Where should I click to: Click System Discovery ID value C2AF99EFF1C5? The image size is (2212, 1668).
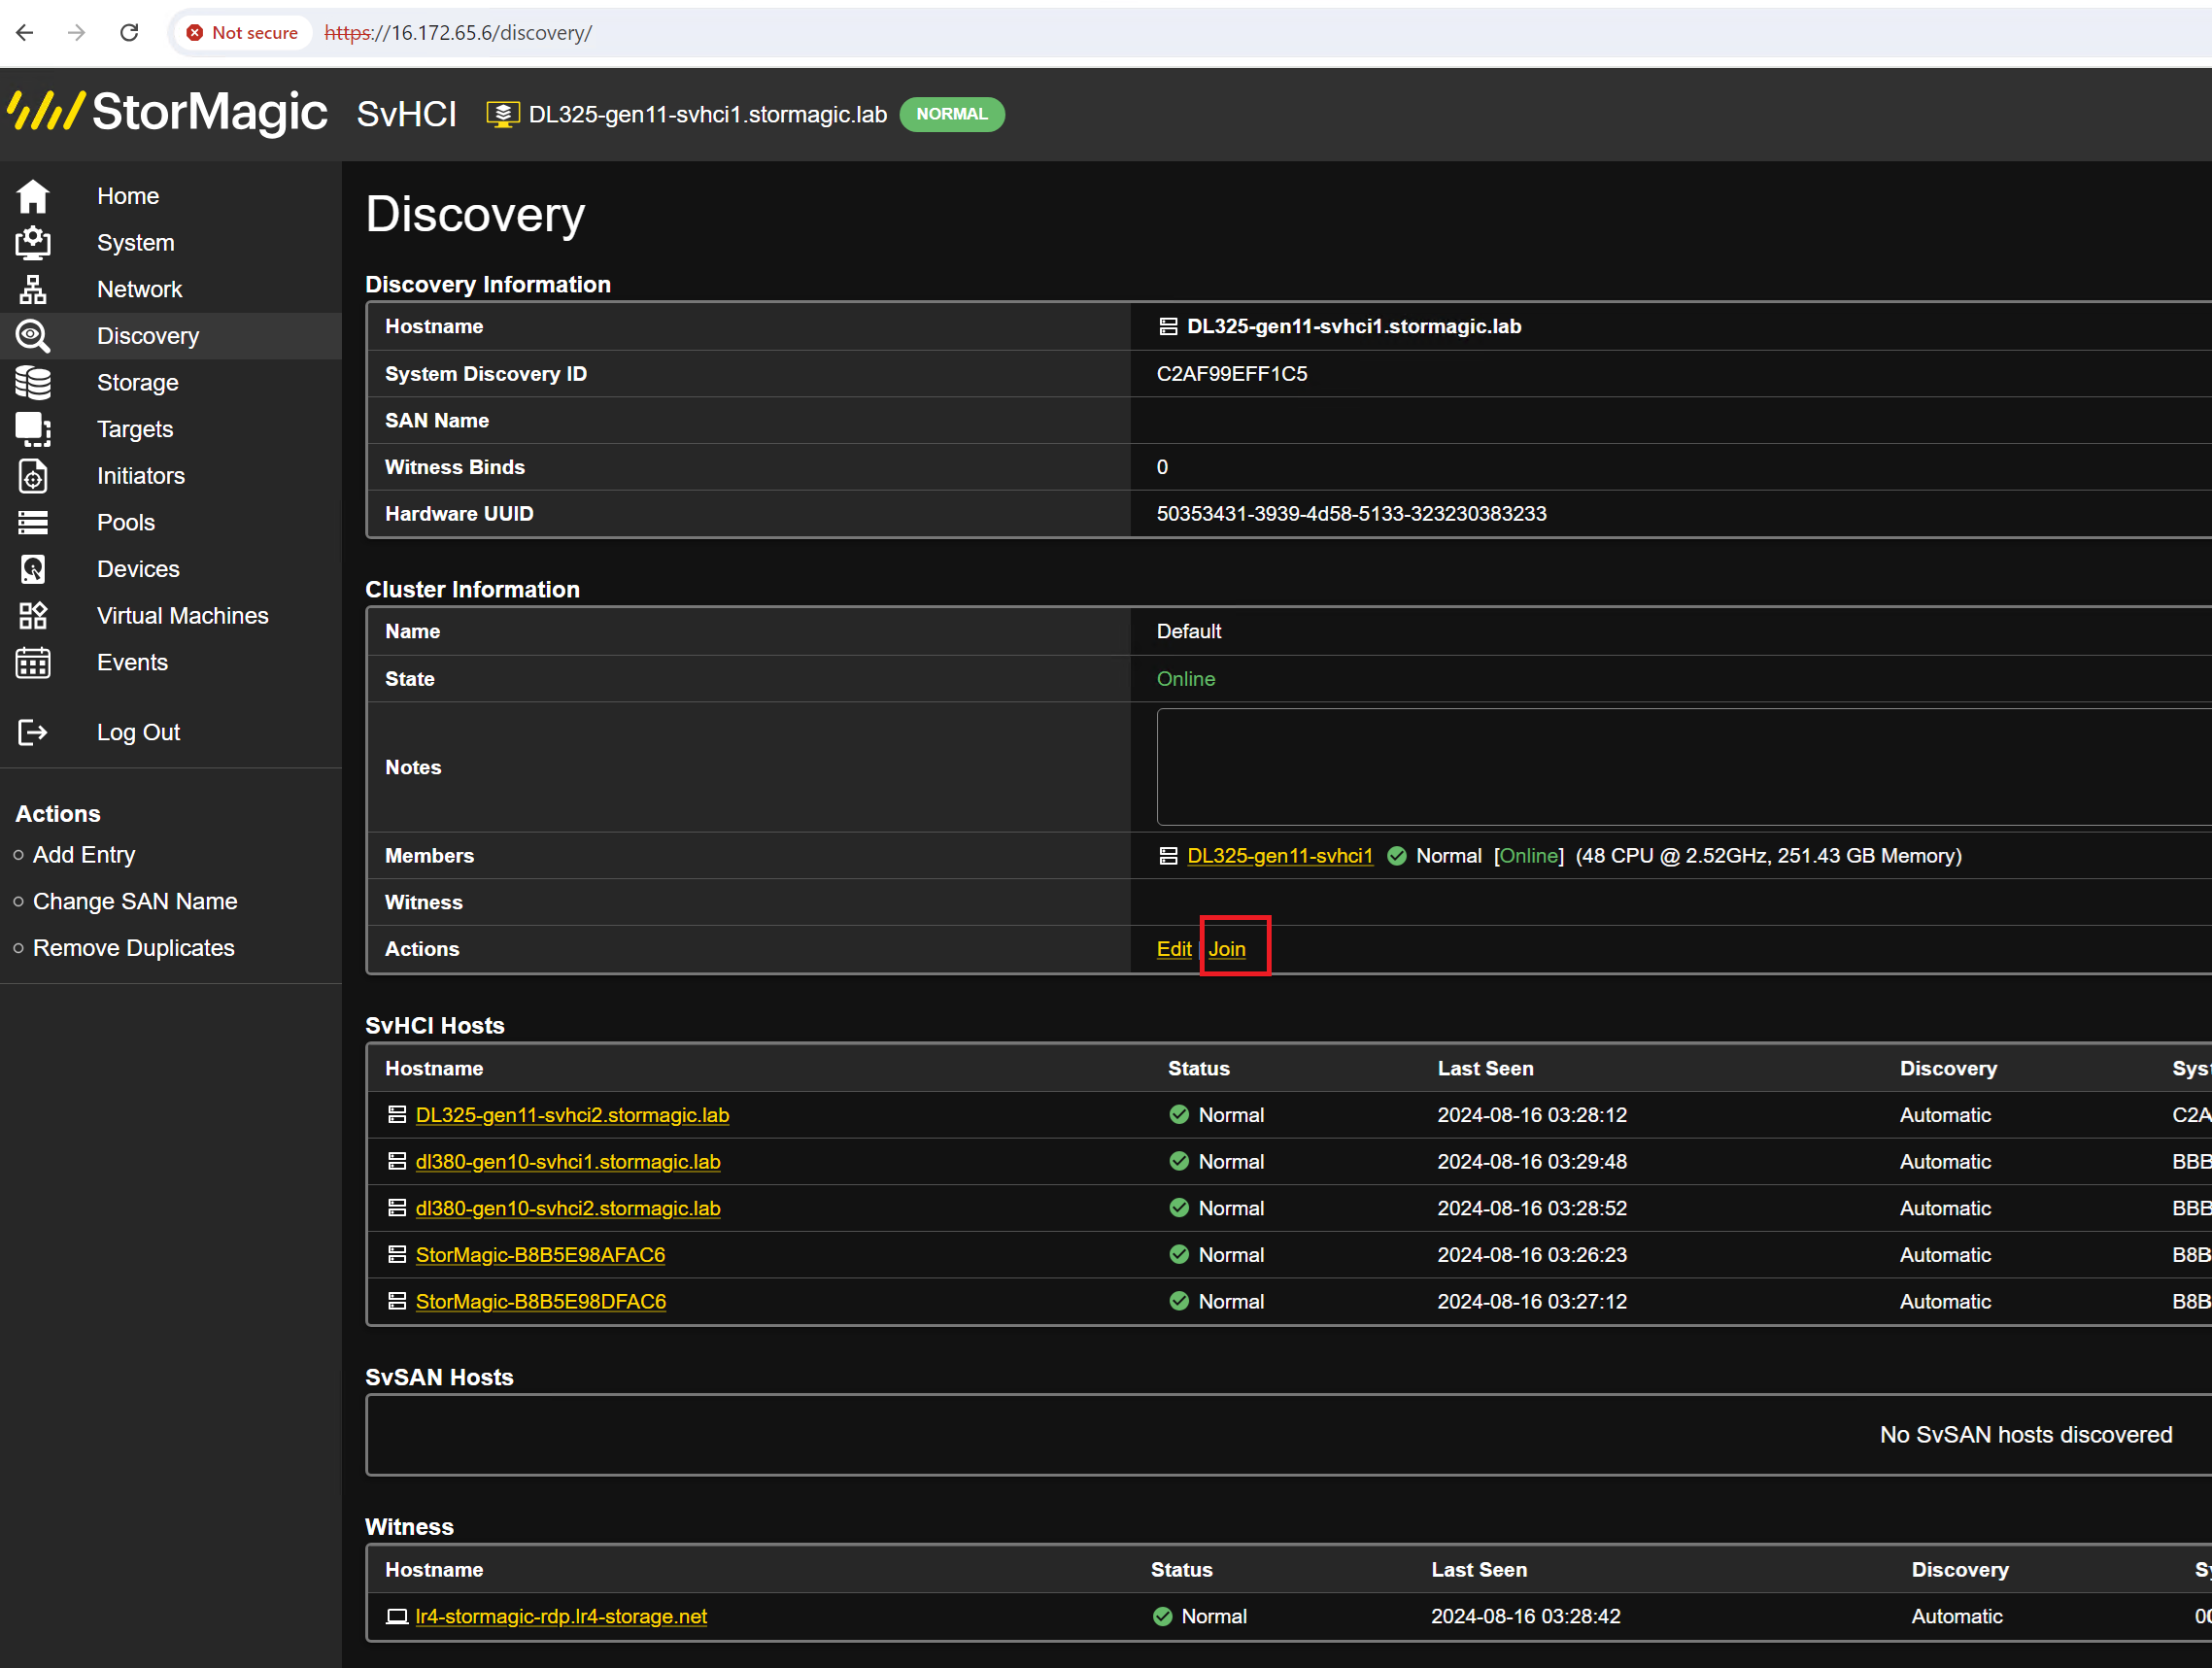(1232, 374)
